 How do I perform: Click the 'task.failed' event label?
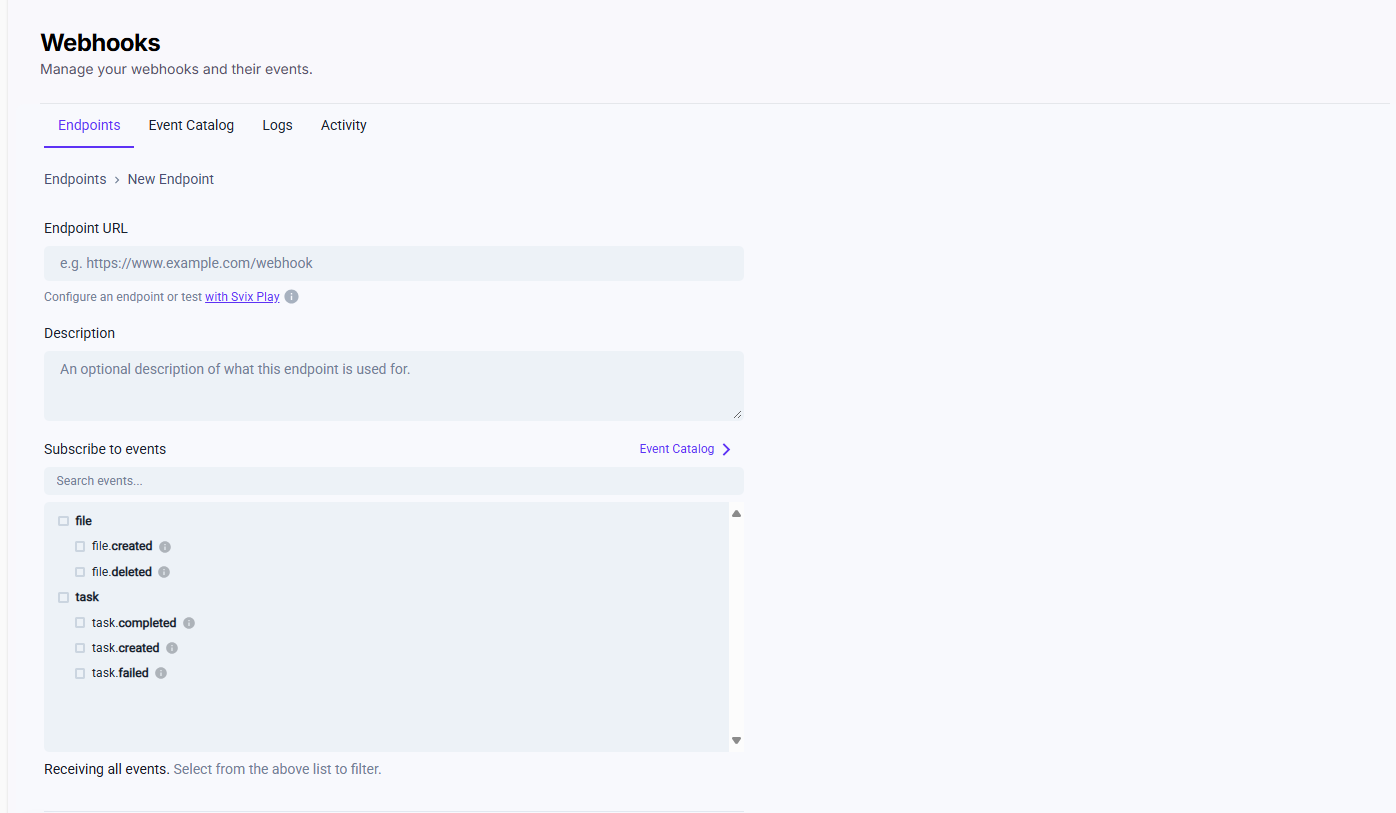click(120, 673)
